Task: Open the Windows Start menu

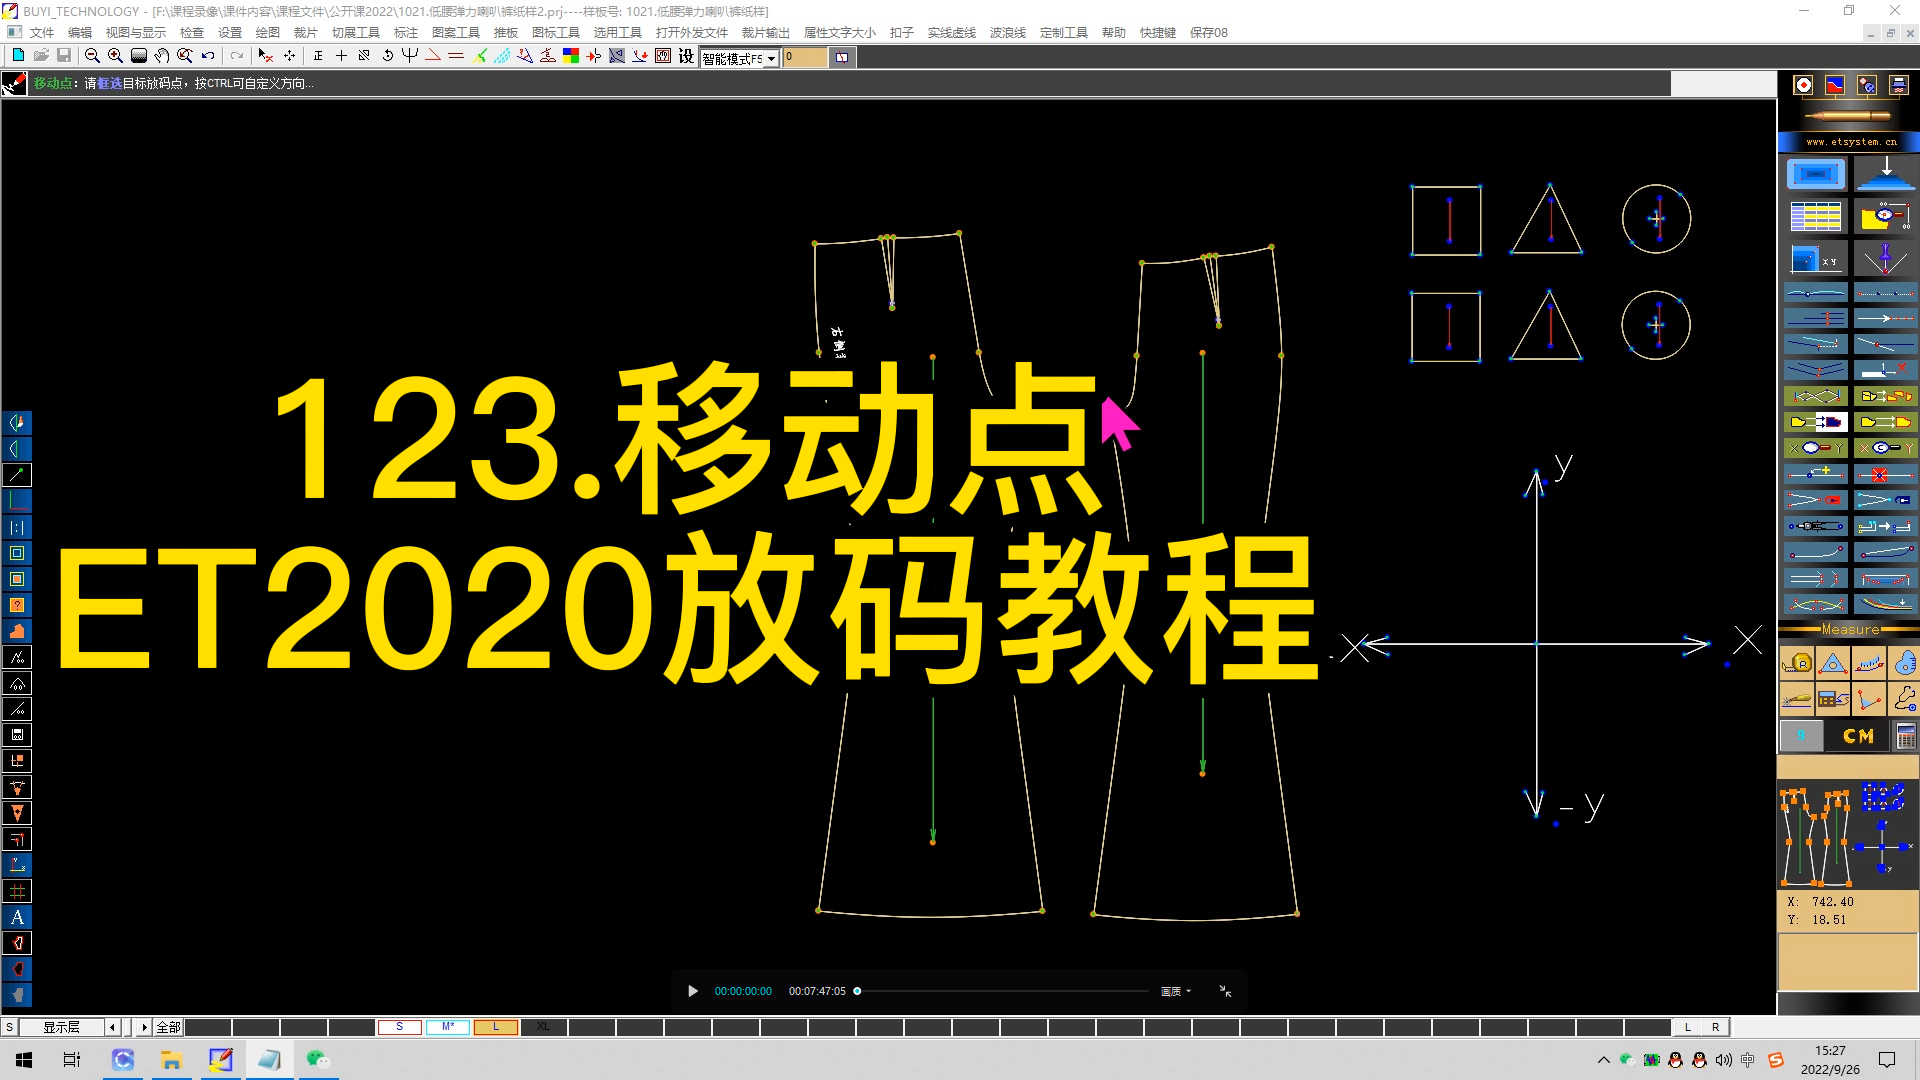Action: pos(24,1060)
